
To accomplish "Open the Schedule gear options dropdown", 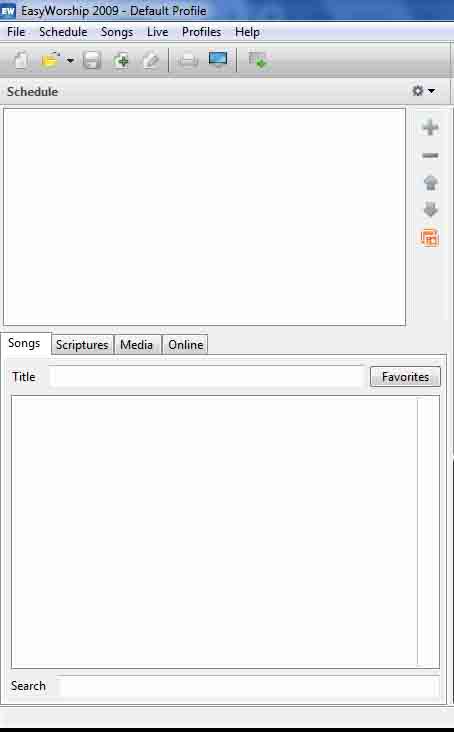I will pyautogui.click(x=423, y=91).
